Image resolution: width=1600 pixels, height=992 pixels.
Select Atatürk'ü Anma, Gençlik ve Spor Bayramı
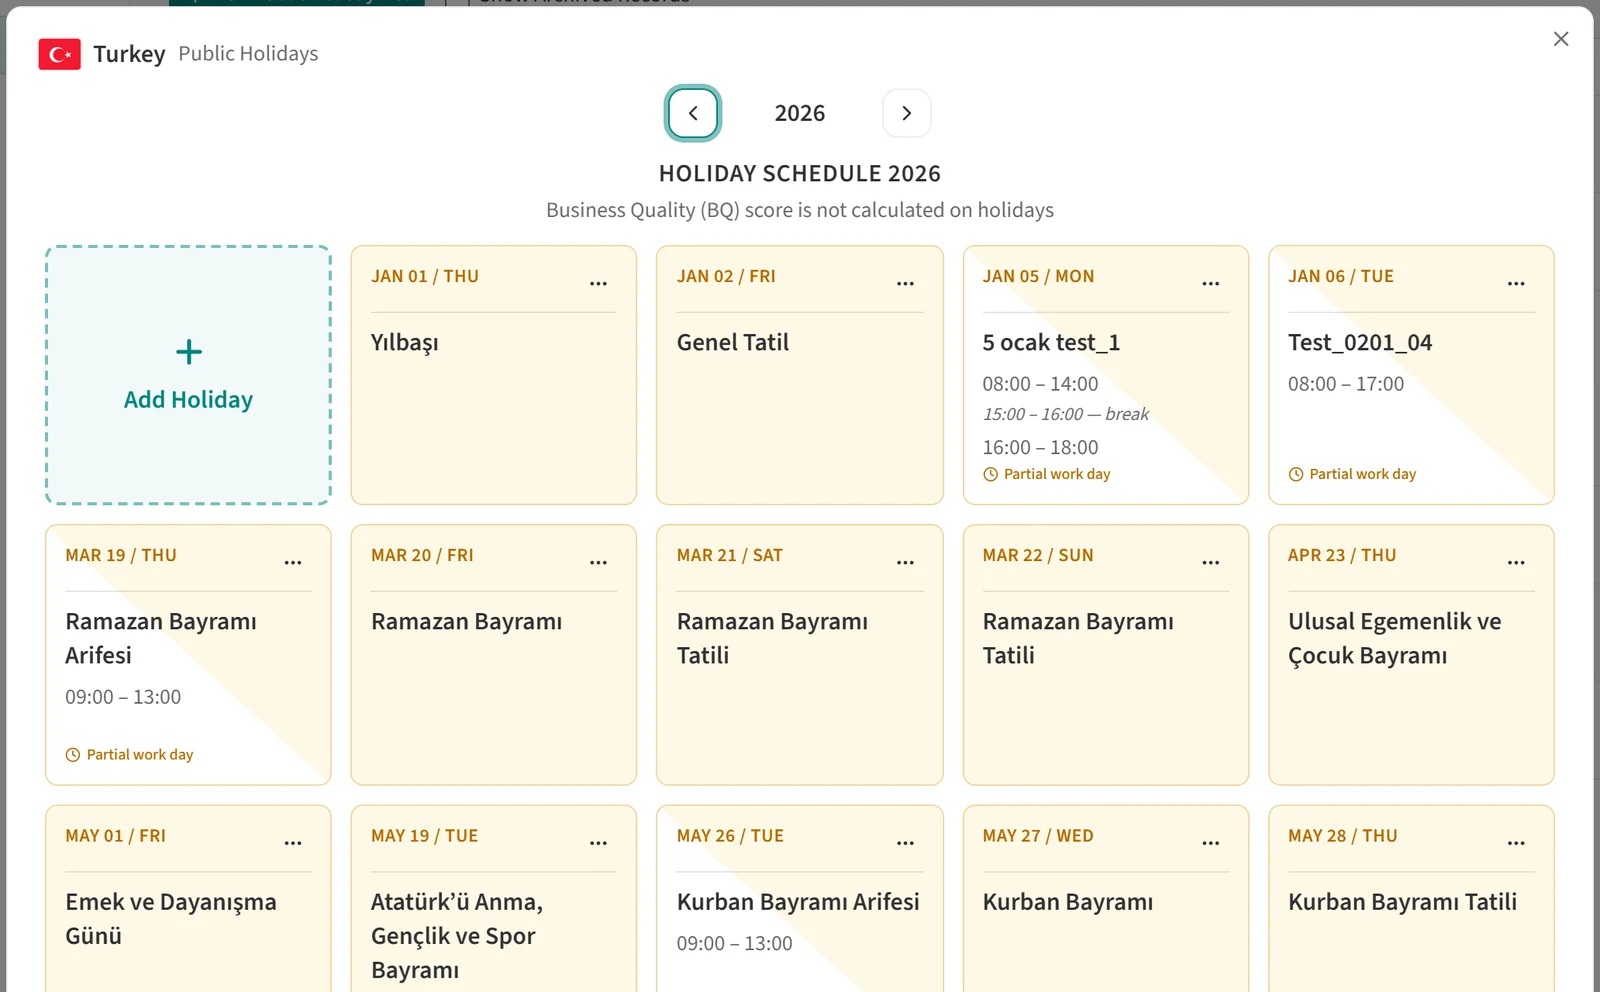coord(457,936)
